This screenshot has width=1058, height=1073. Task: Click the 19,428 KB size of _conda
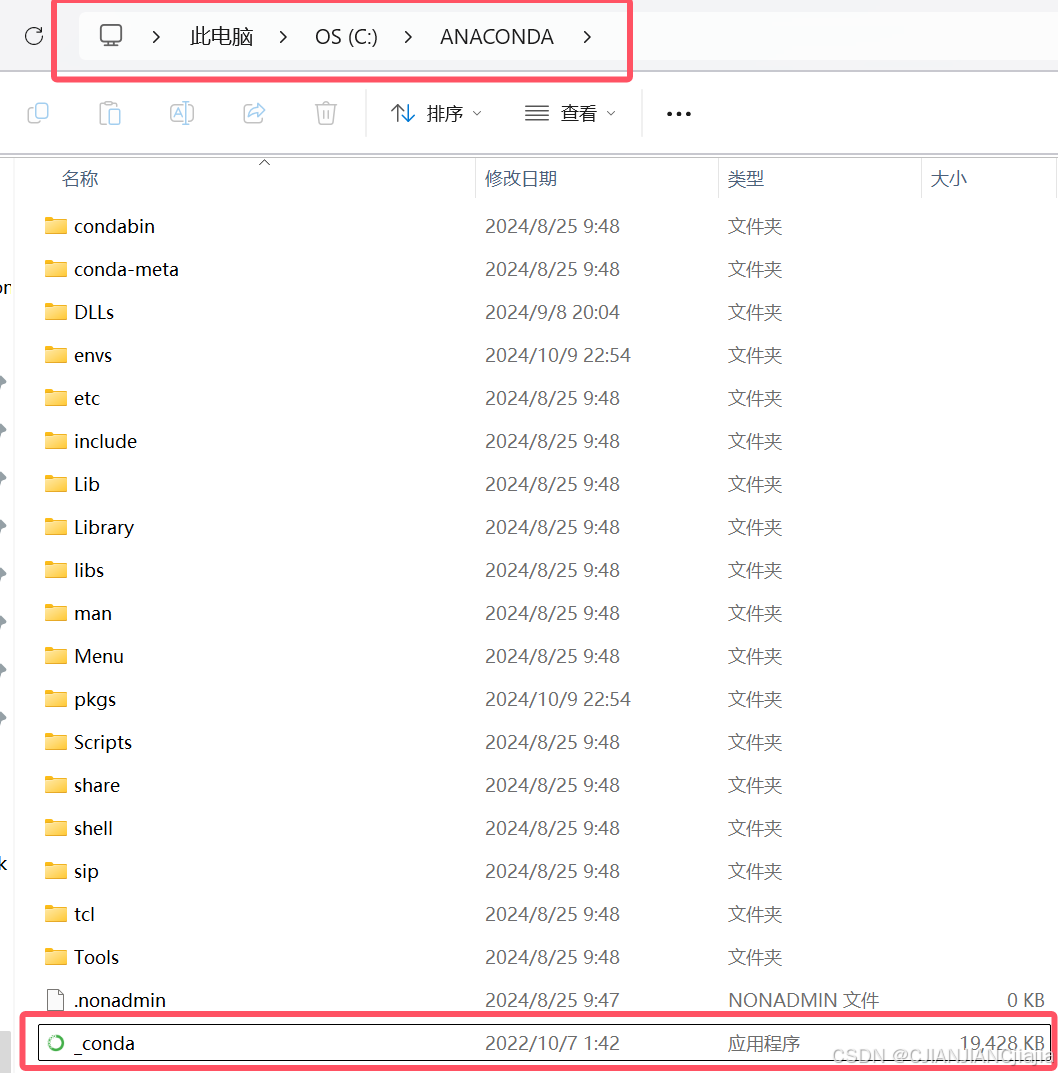pyautogui.click(x=1002, y=1043)
